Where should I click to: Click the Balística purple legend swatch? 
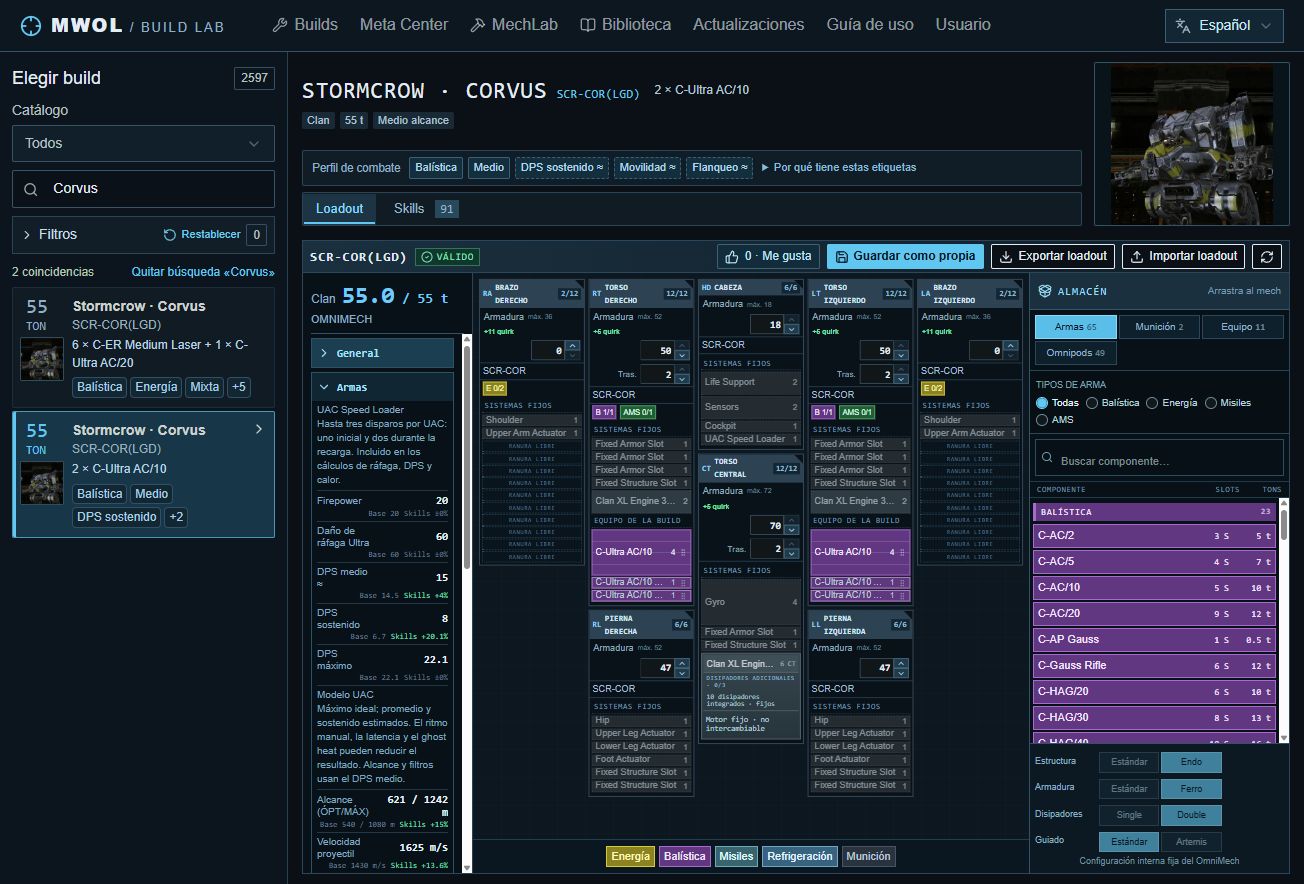[x=684, y=857]
